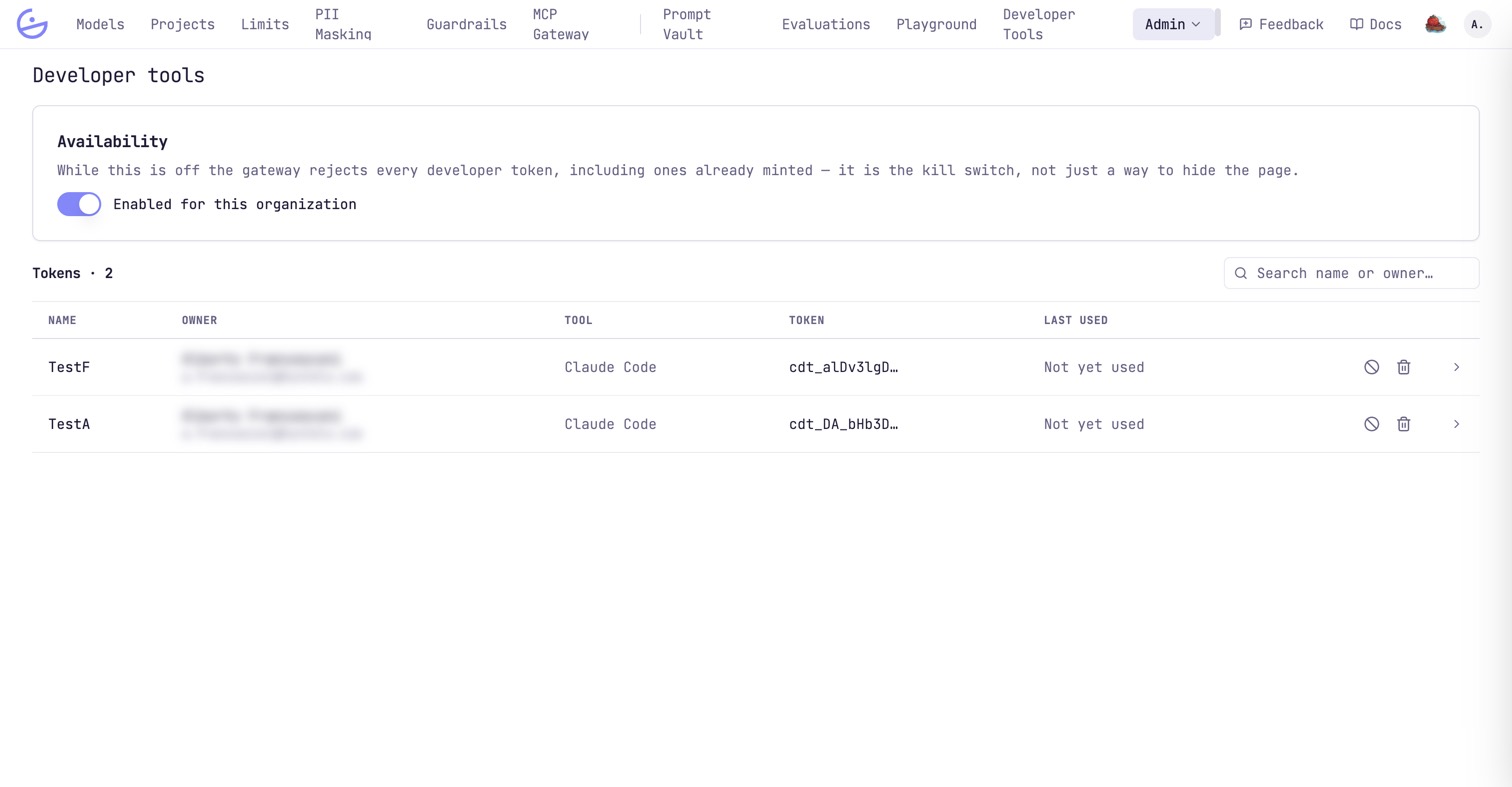Click the TestA token name

coord(69,424)
